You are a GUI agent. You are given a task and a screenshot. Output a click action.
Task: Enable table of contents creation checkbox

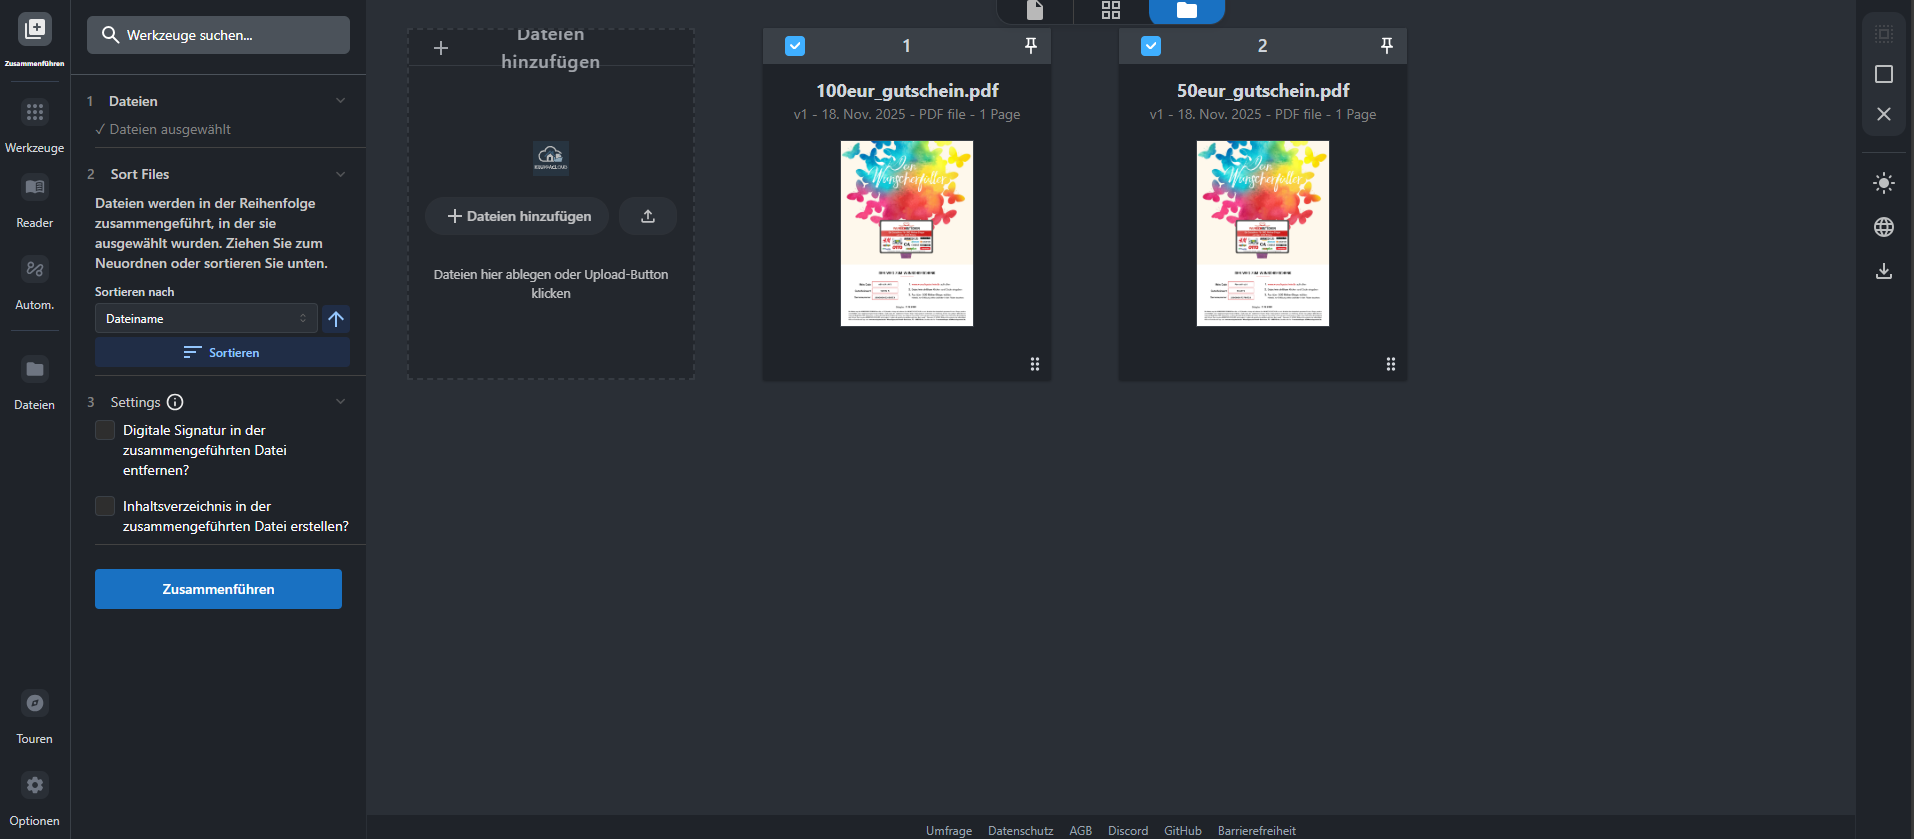105,506
